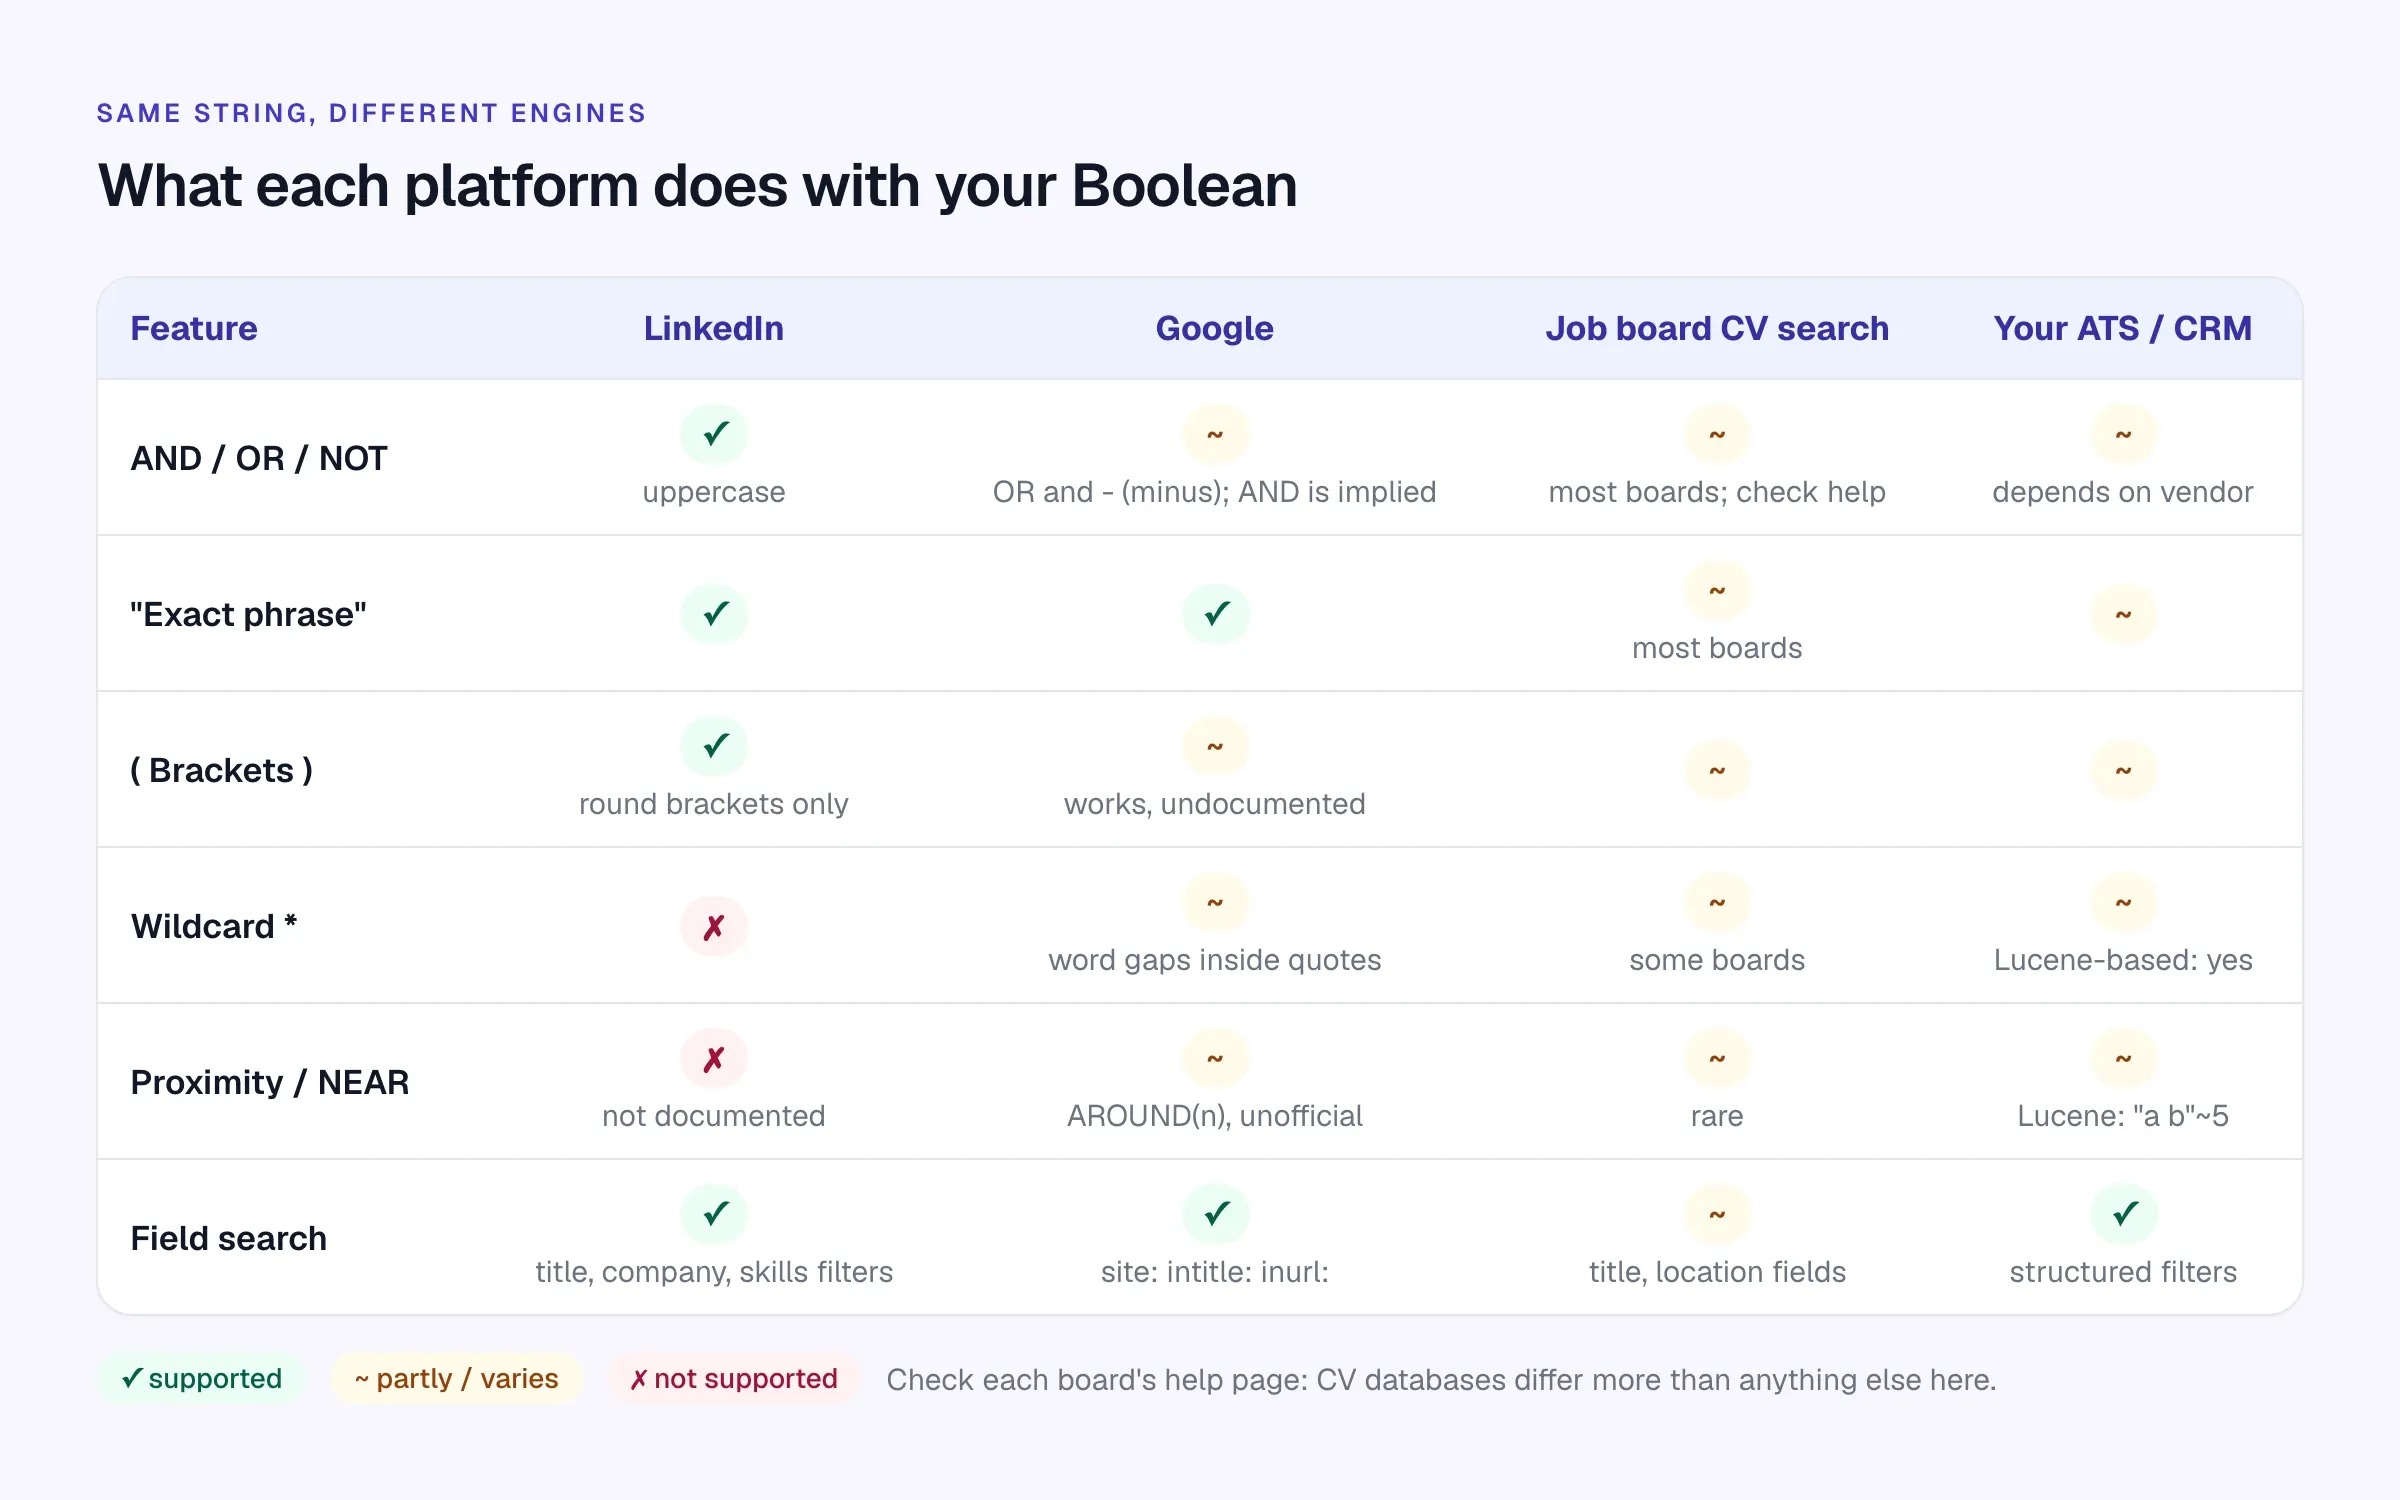Click the ( Brackets ) row label
The height and width of the screenshot is (1500, 2400).
pos(221,770)
